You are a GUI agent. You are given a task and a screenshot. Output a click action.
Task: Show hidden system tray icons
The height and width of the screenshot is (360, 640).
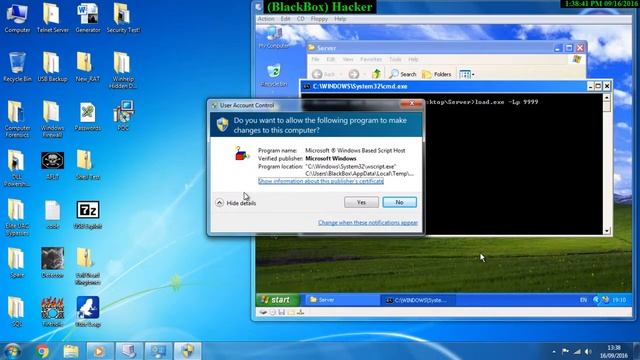click(554, 351)
